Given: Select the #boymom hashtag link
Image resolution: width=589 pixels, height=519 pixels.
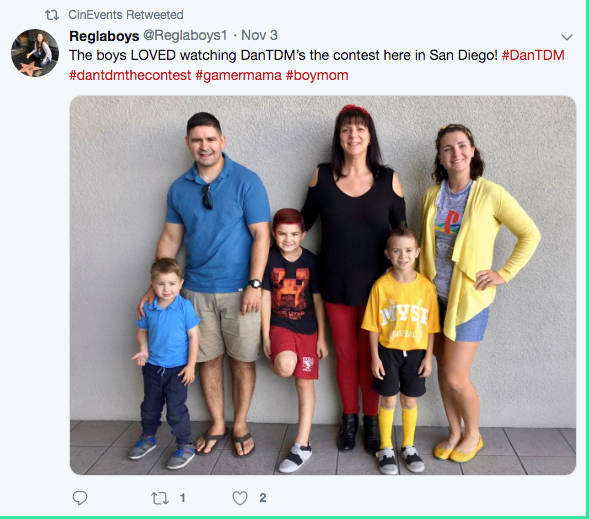Looking at the screenshot, I should (317, 75).
